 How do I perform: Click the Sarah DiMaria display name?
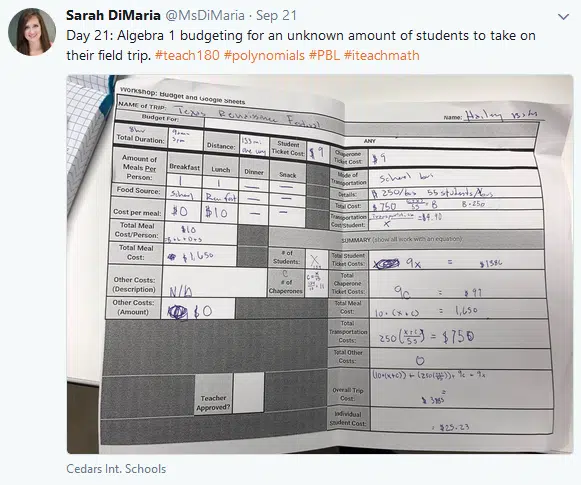113,16
